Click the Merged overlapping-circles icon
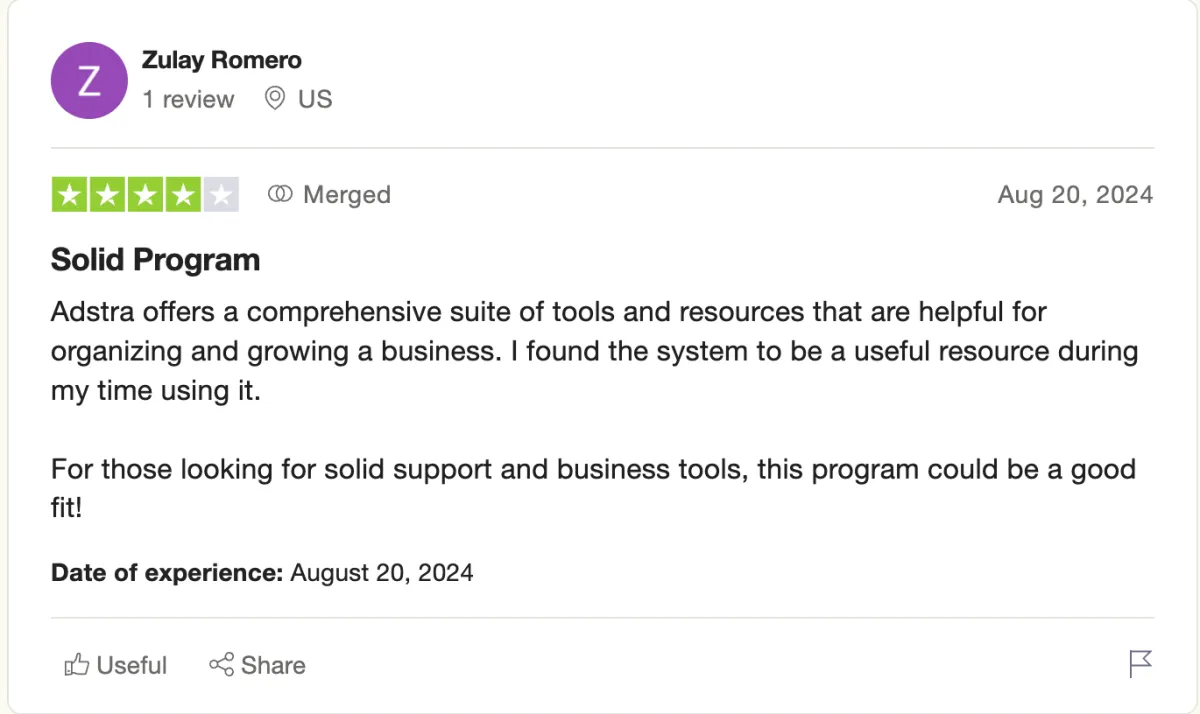Viewport: 1200px width, 714px height. 280,194
